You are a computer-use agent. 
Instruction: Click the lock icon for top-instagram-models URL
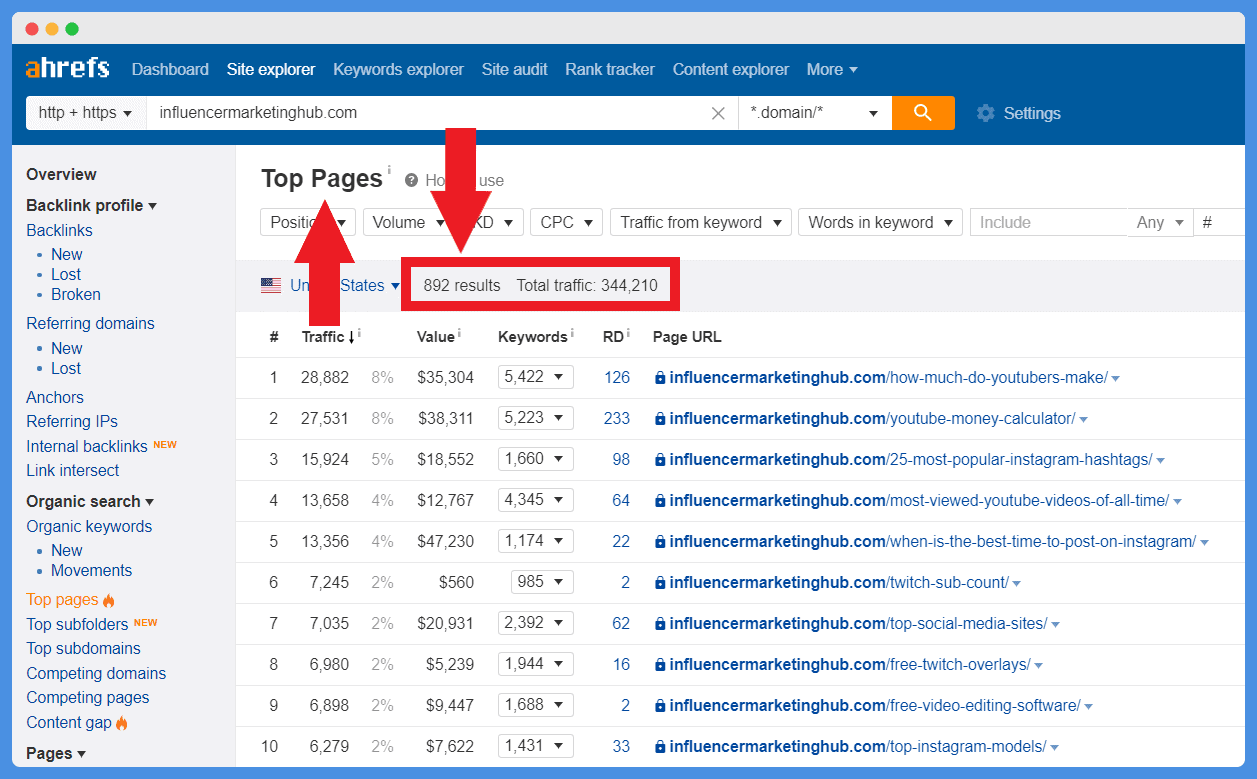pyautogui.click(x=659, y=747)
